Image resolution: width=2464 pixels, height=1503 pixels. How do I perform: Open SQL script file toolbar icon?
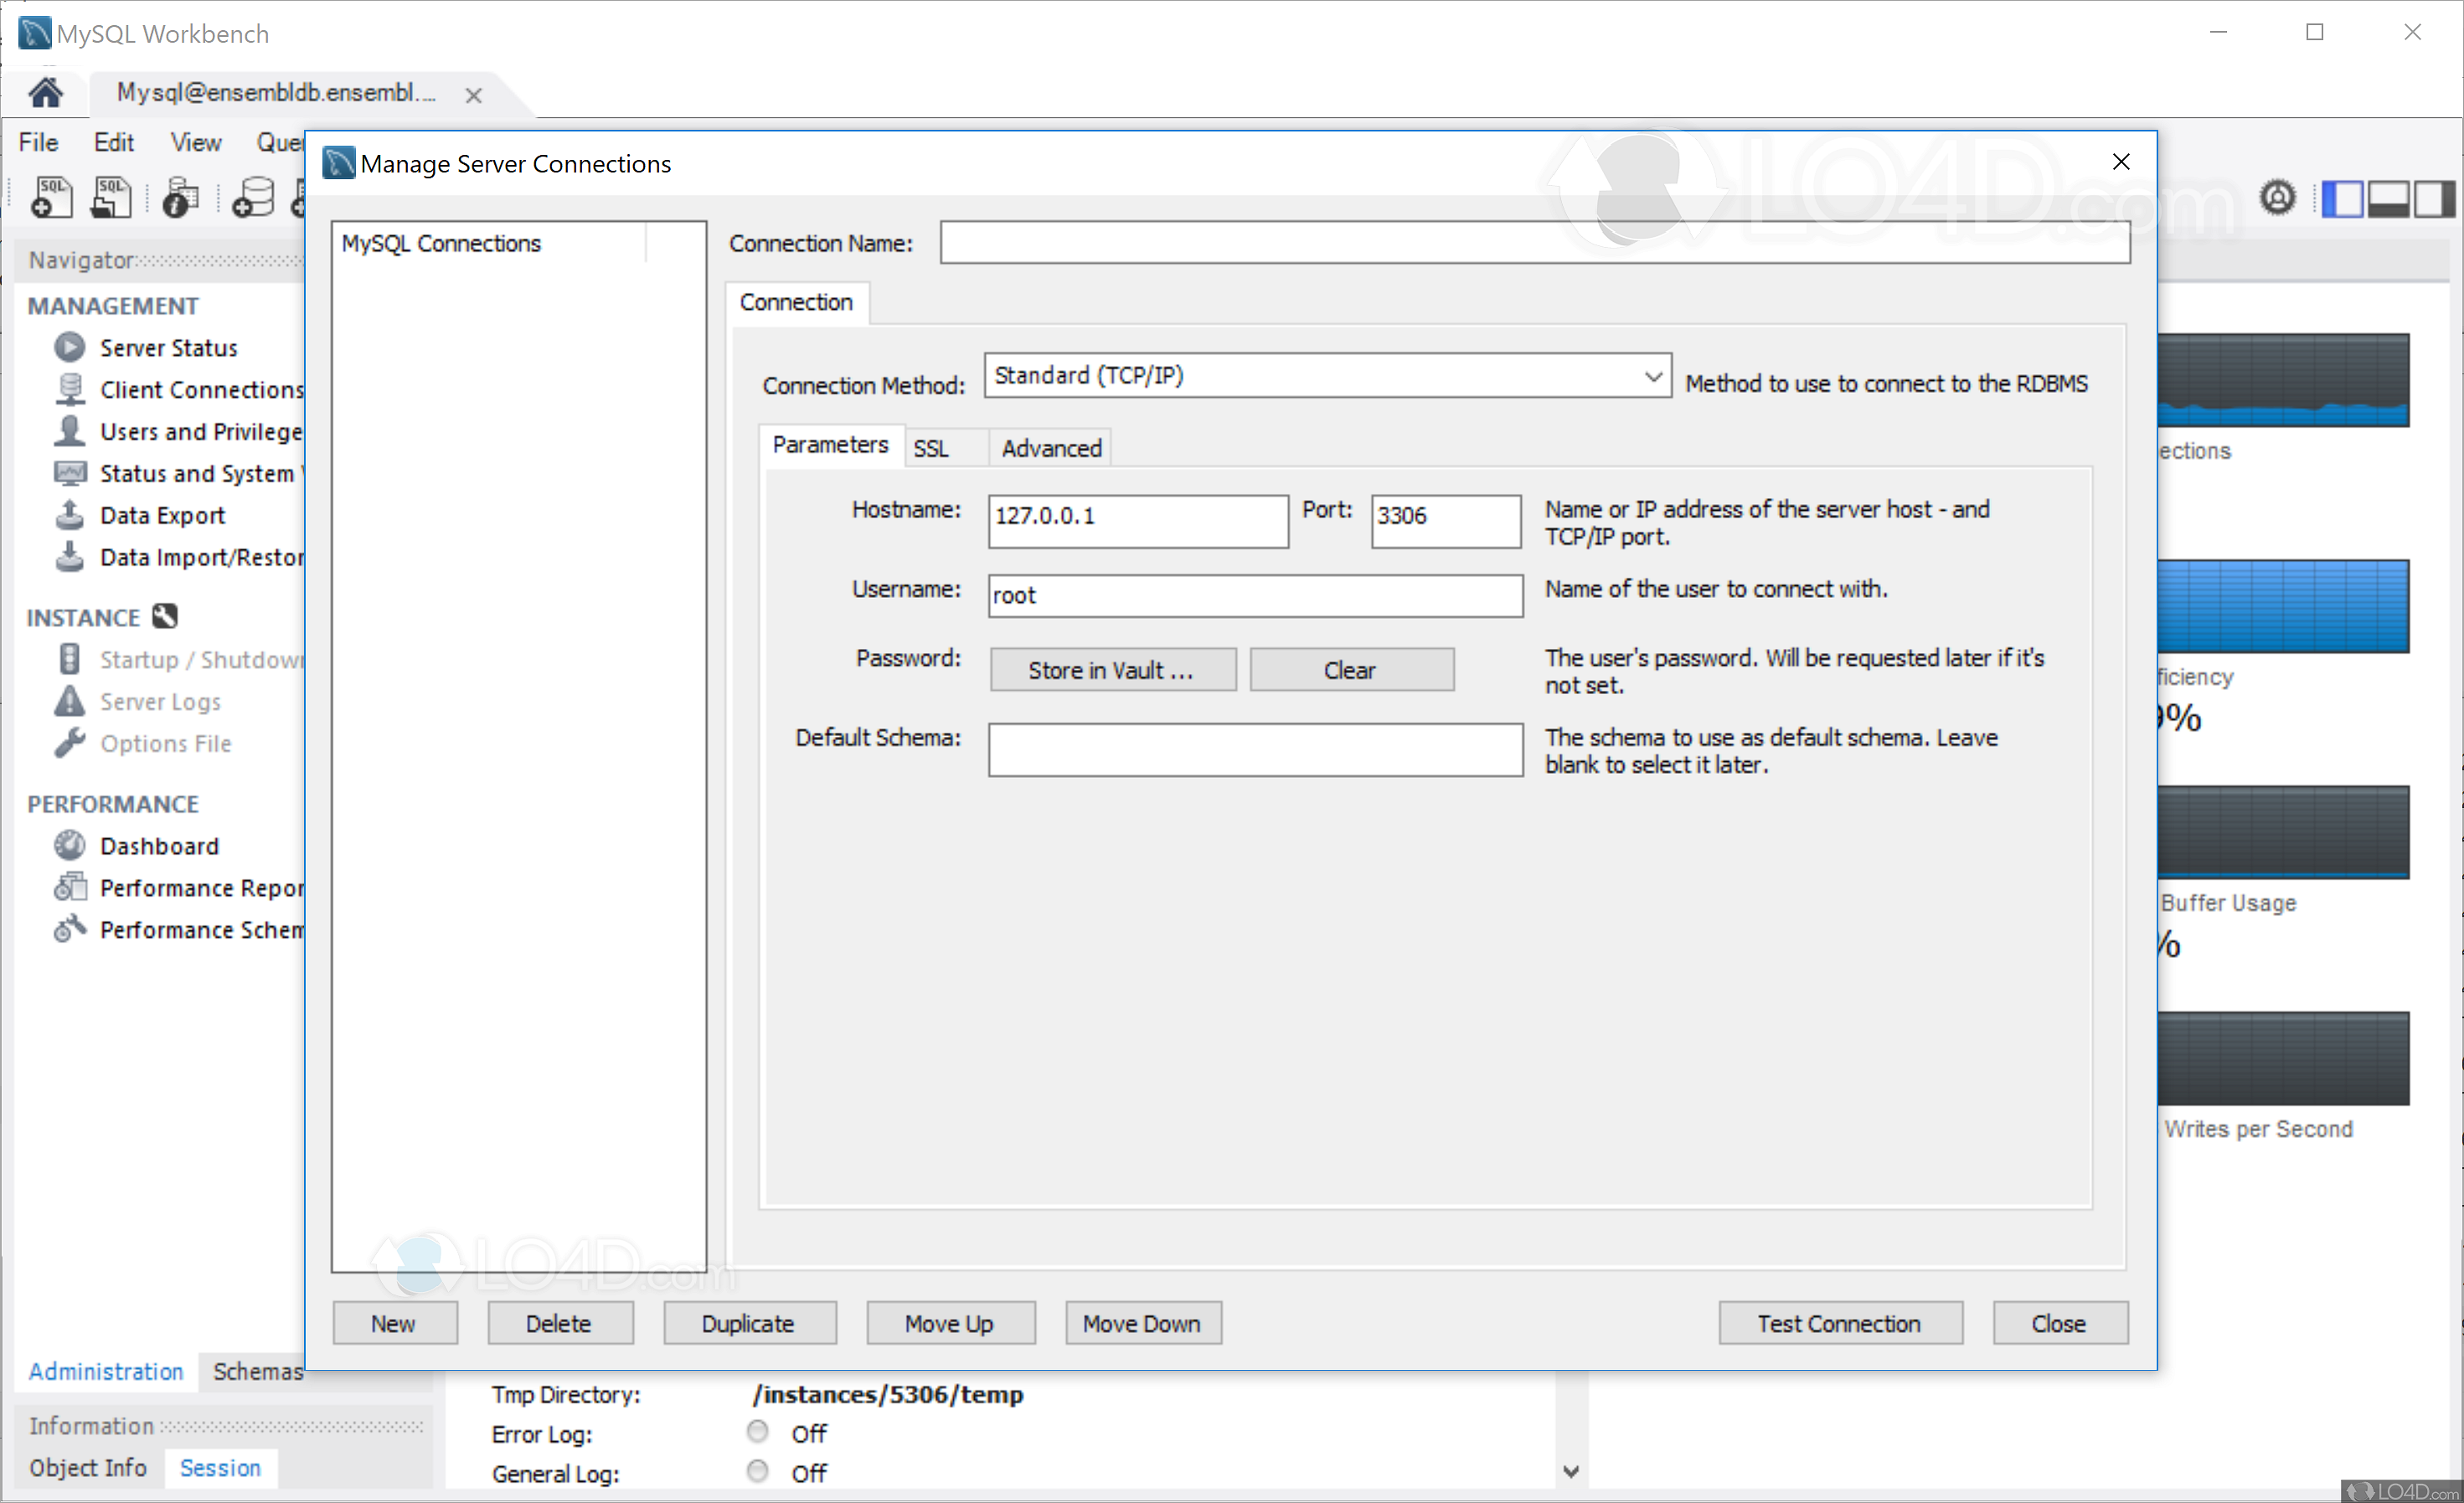[x=111, y=197]
